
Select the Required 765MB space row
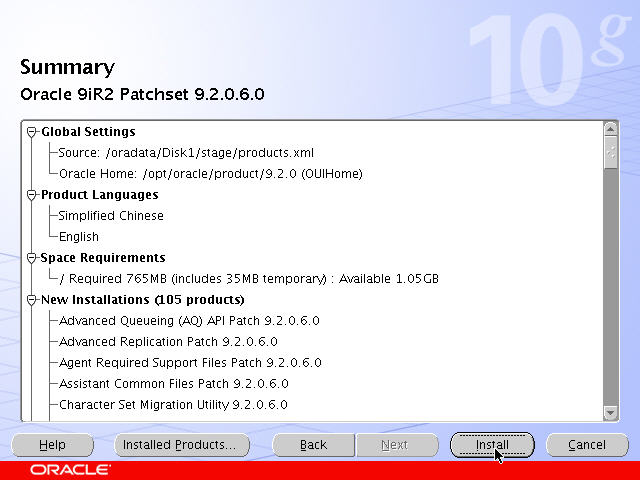pyautogui.click(x=249, y=279)
